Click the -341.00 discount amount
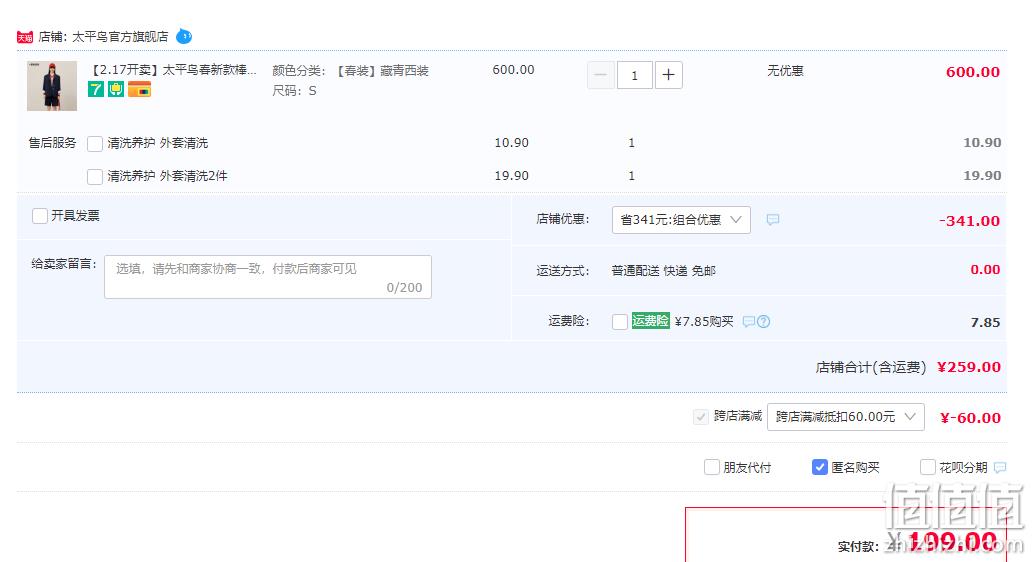Screen dimensions: 1033x562 click(x=969, y=221)
